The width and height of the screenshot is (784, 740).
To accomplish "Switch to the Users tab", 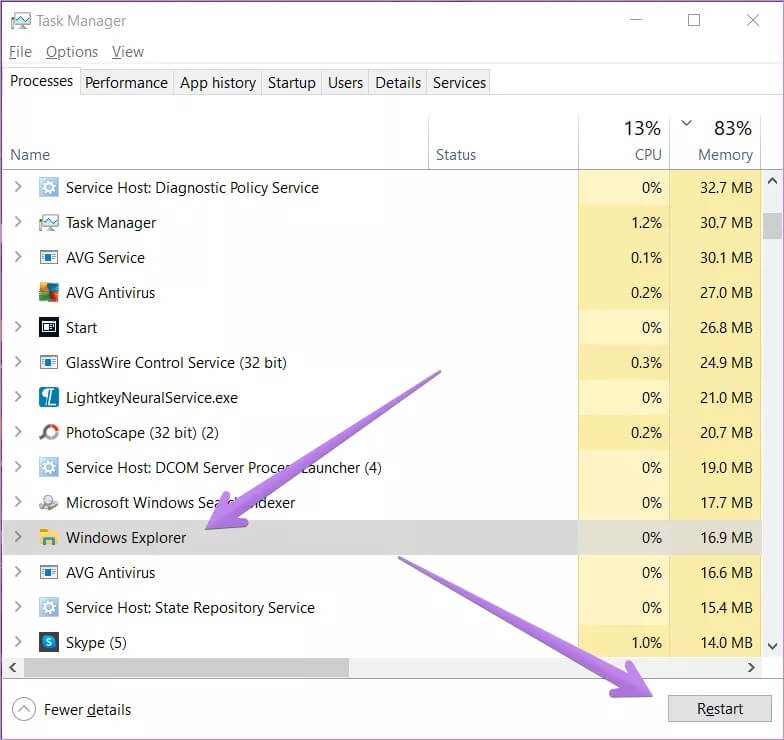I will 346,82.
